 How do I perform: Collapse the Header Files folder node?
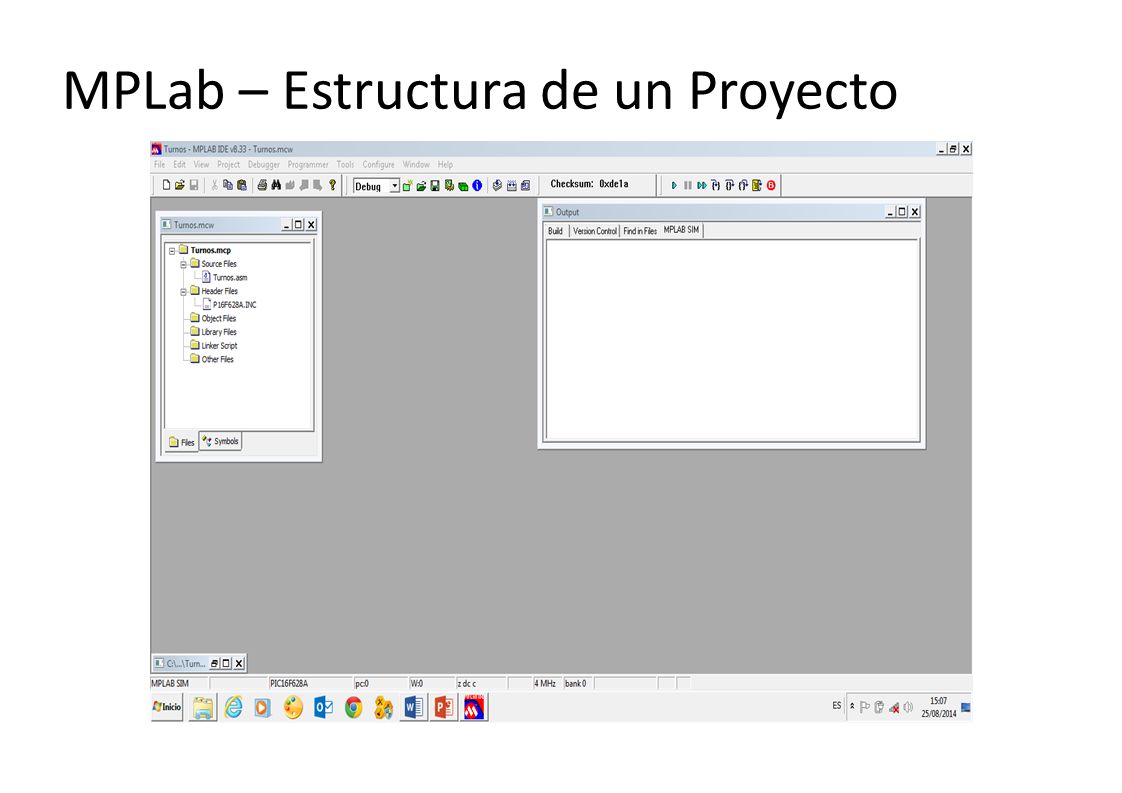point(183,292)
